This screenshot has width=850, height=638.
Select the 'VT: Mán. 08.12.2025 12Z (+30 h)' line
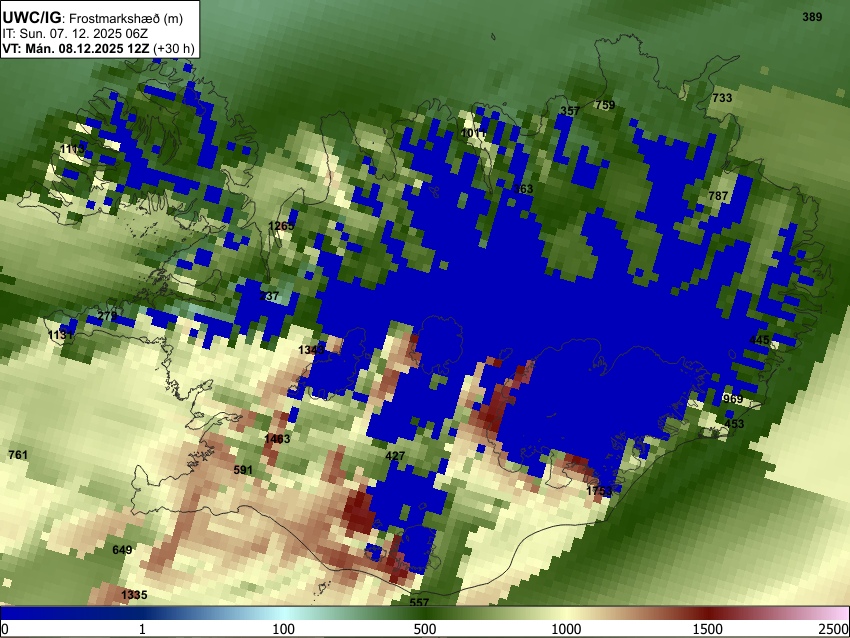point(98,48)
